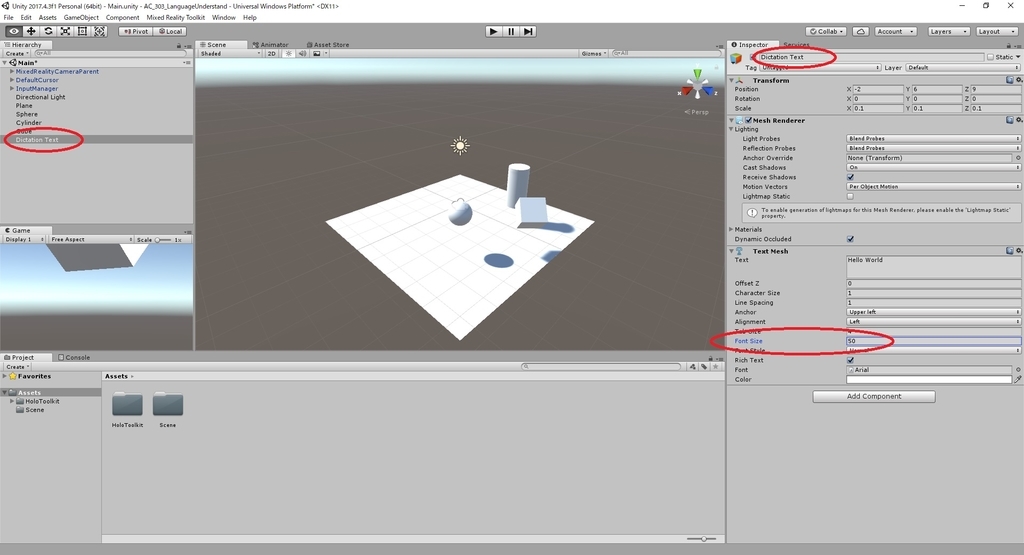Open the Scene folder thumbnail
Image resolution: width=1024 pixels, height=555 pixels.
(x=168, y=404)
